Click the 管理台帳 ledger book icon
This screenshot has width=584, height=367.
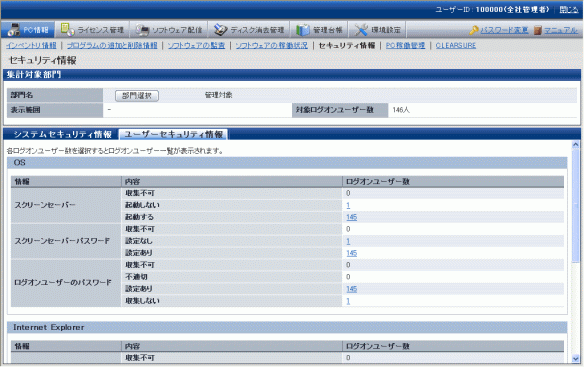[302, 30]
